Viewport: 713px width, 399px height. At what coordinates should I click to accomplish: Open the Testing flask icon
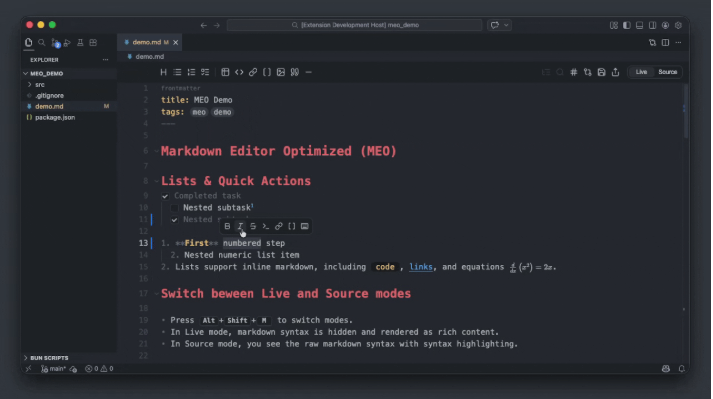(x=80, y=42)
